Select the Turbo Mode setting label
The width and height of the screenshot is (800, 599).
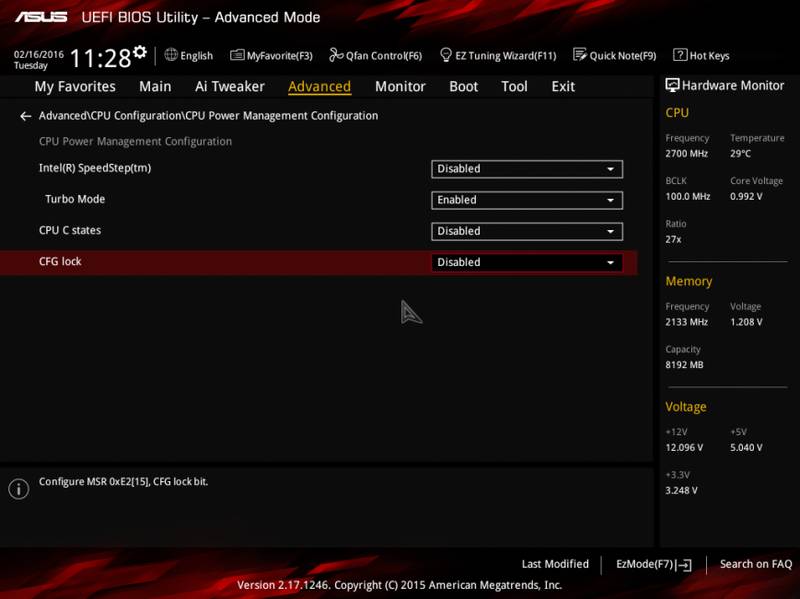(75, 199)
